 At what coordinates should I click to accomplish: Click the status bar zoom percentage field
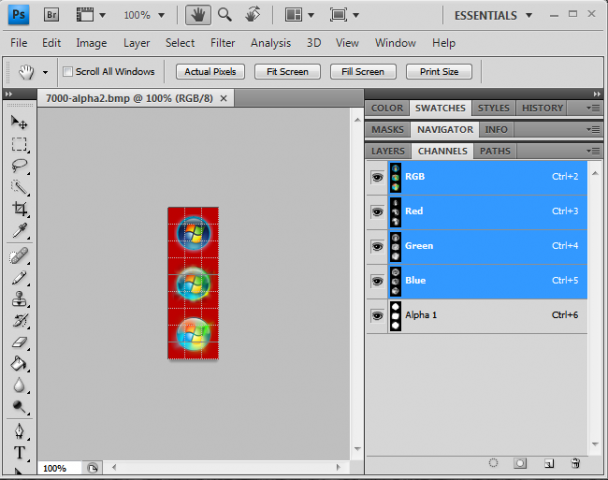[59, 468]
